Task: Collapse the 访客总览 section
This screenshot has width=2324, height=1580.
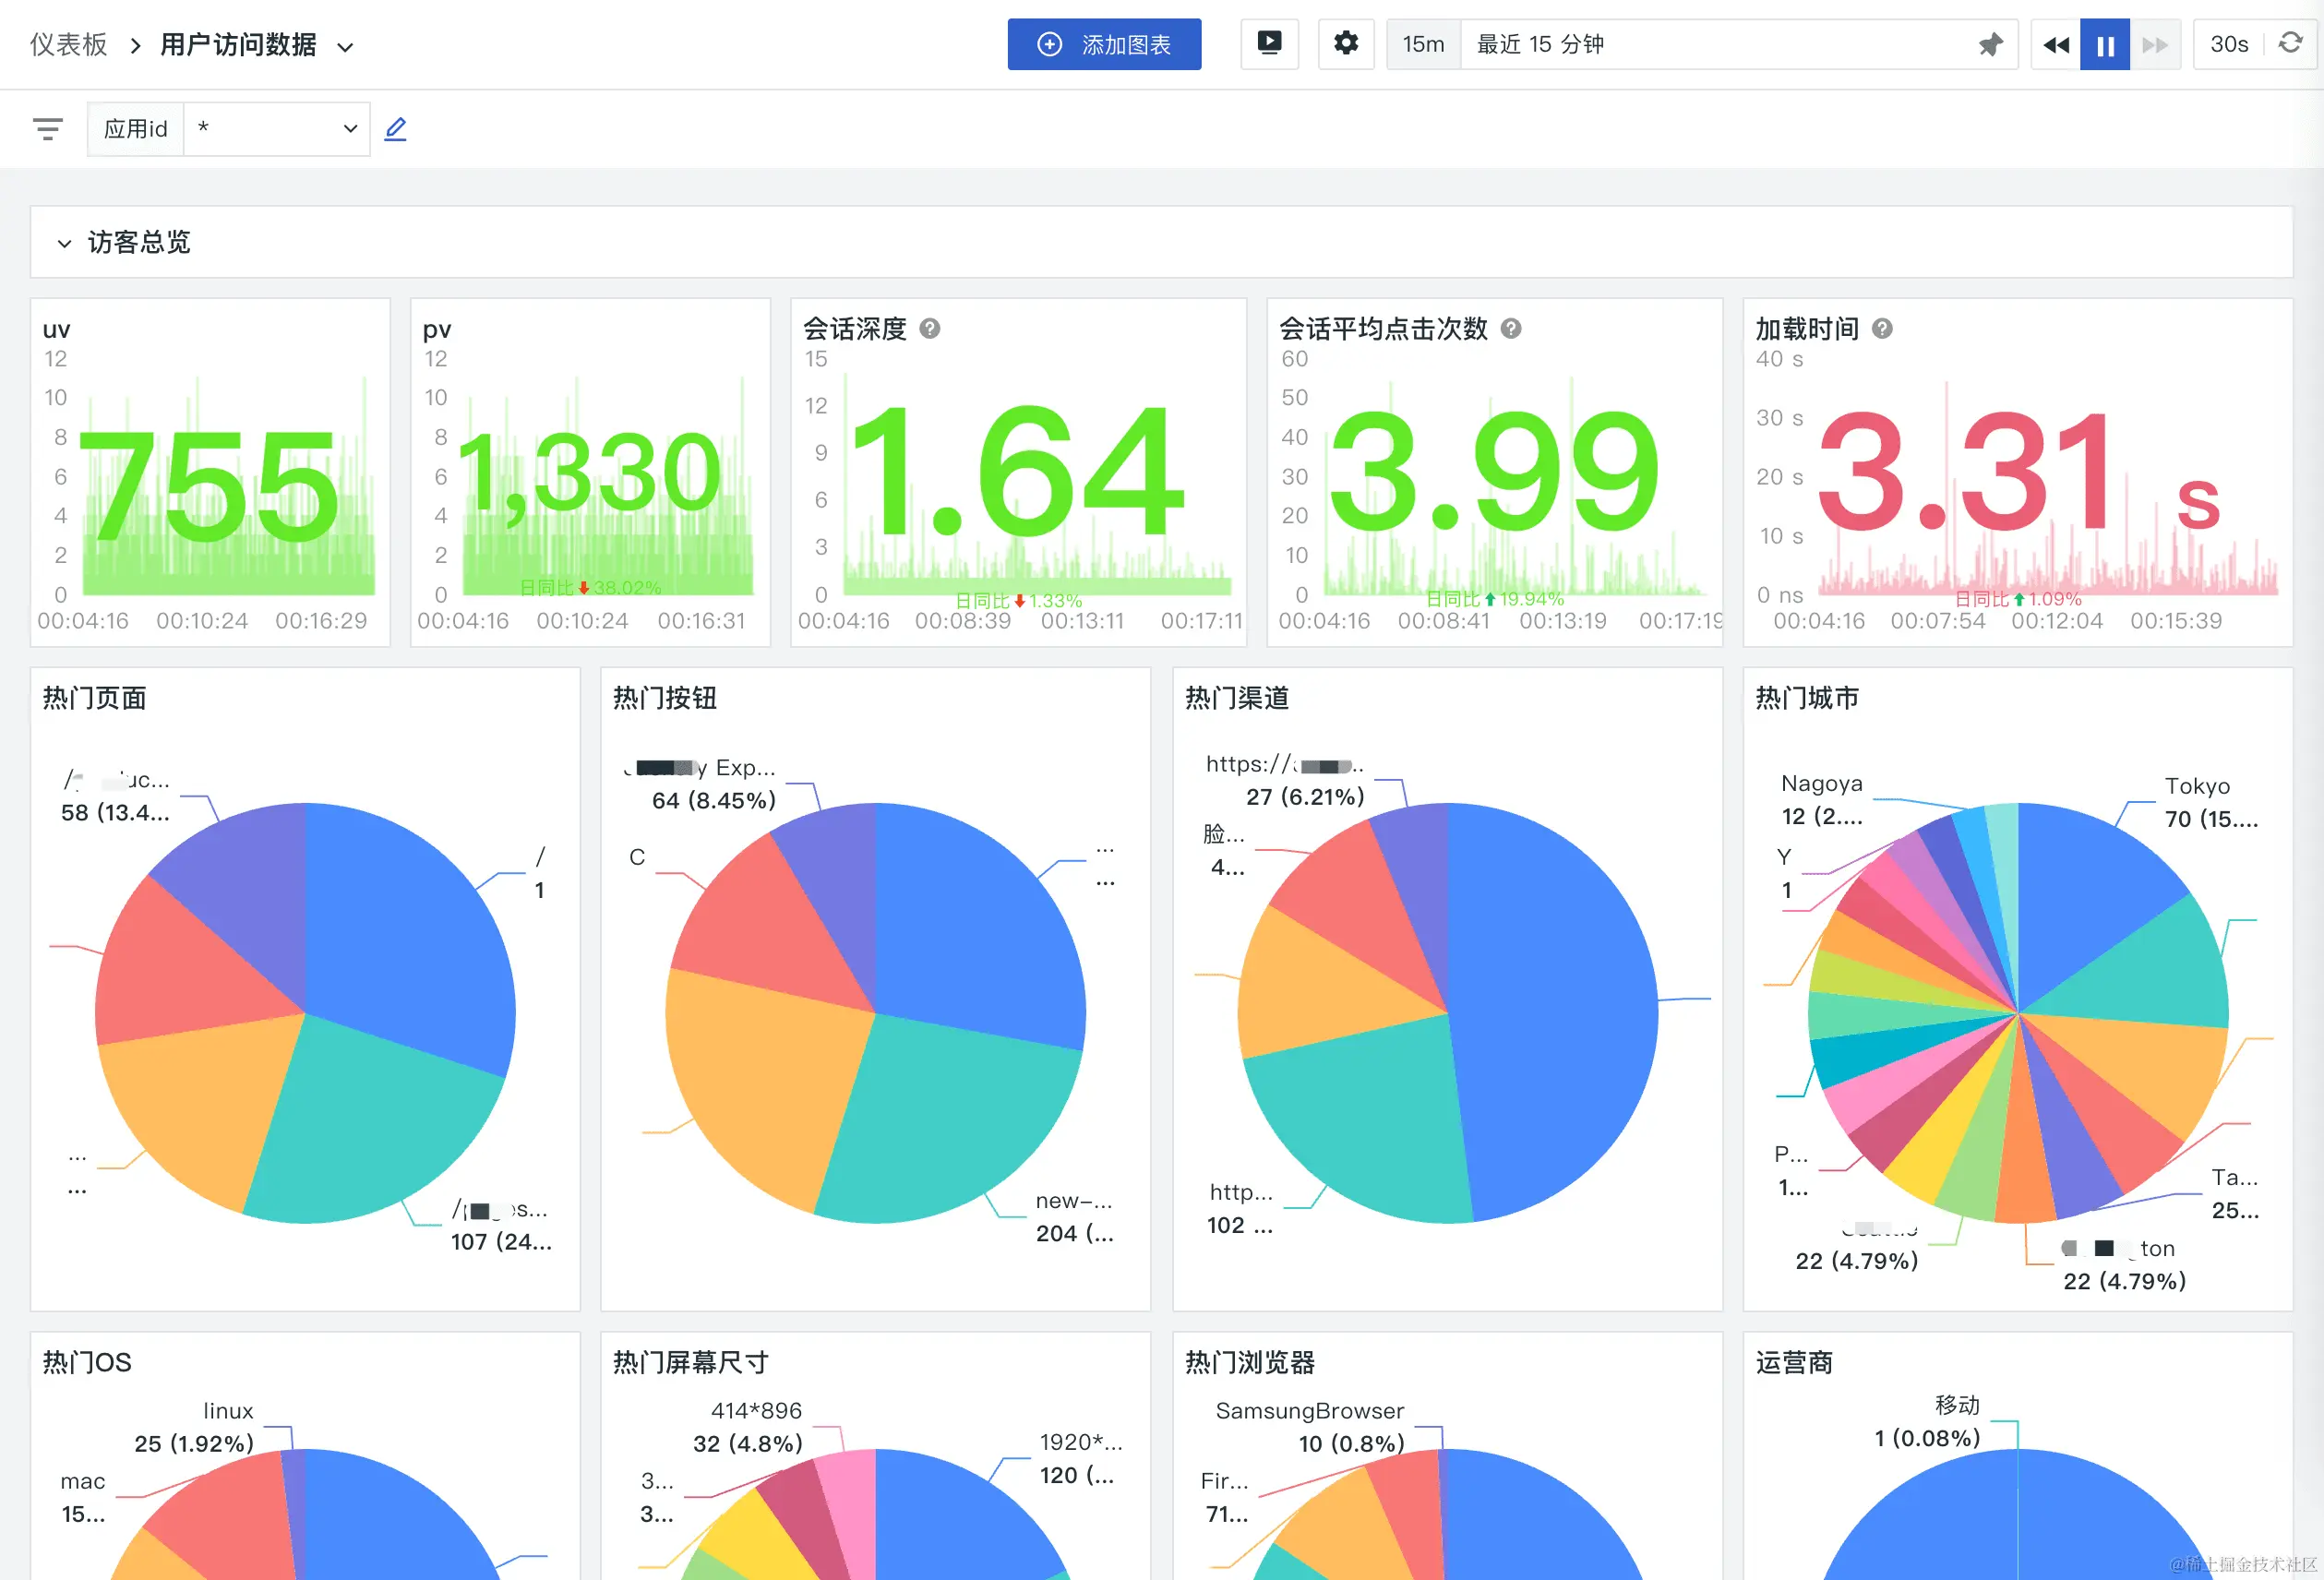Action: (x=64, y=243)
